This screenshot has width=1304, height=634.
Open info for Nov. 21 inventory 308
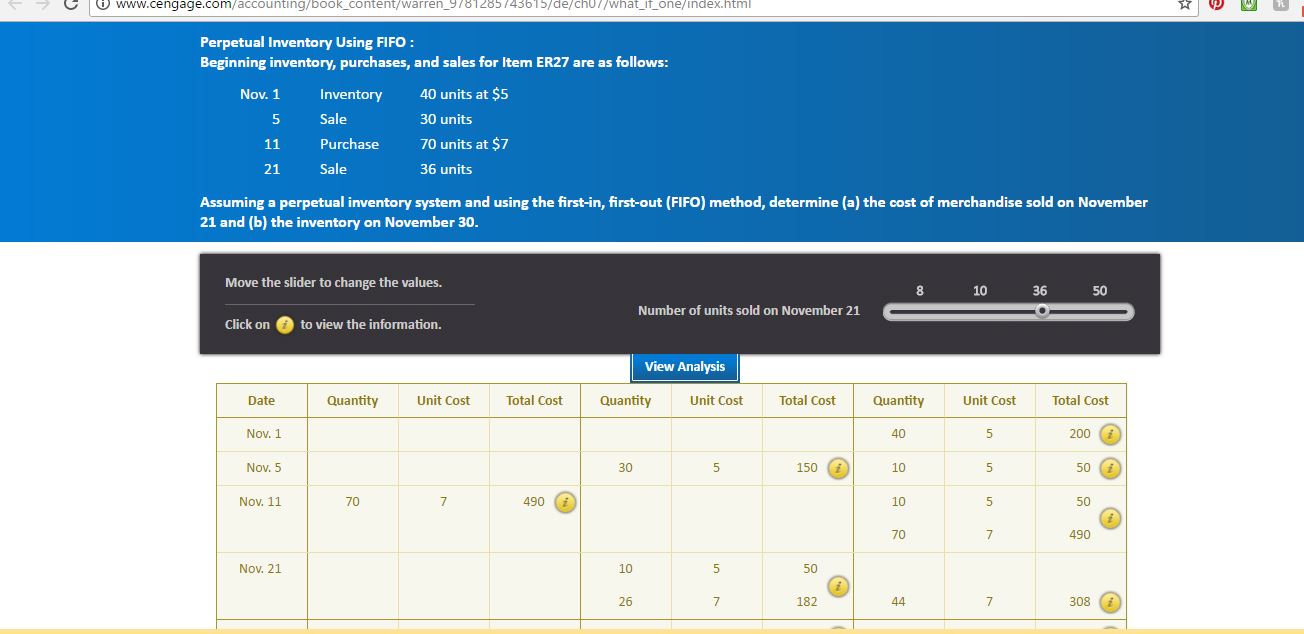tap(1108, 601)
